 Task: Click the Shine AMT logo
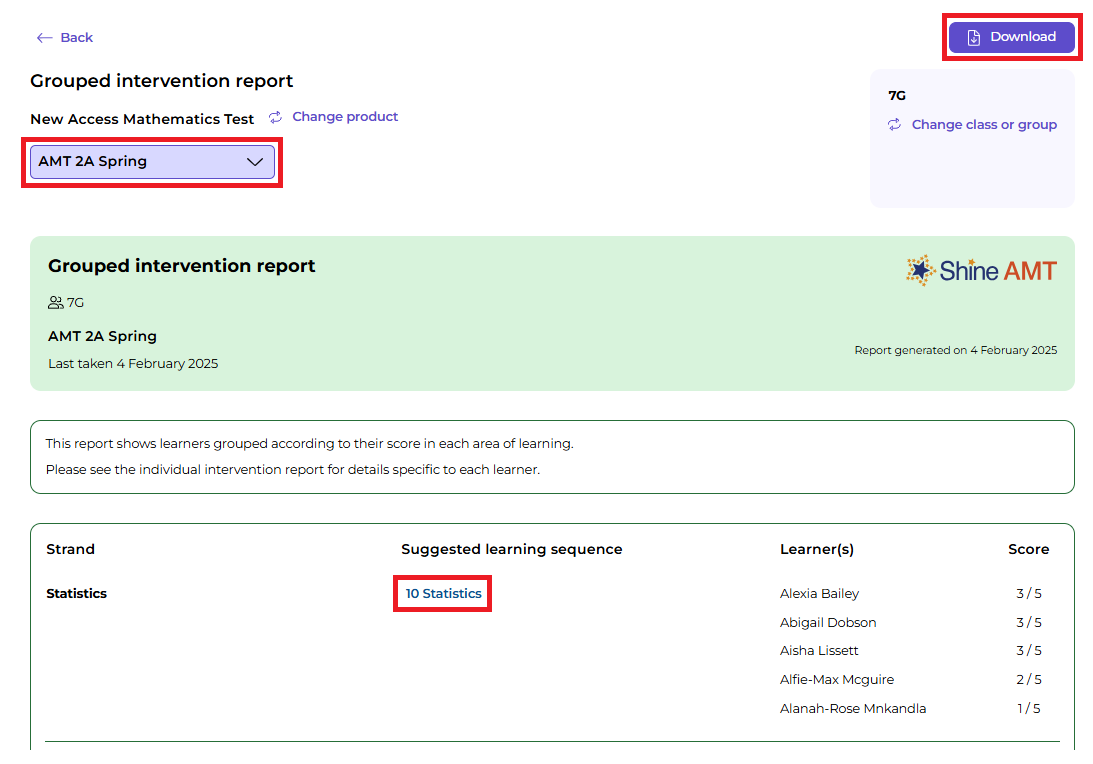click(981, 270)
